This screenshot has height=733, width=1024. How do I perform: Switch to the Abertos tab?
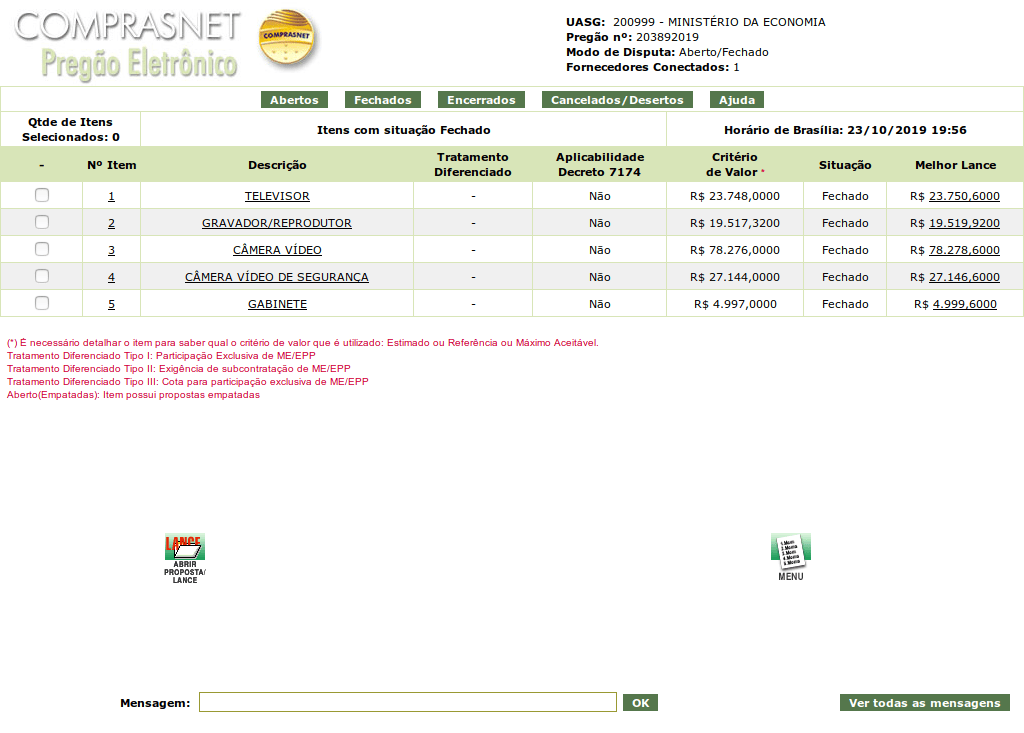pos(294,100)
